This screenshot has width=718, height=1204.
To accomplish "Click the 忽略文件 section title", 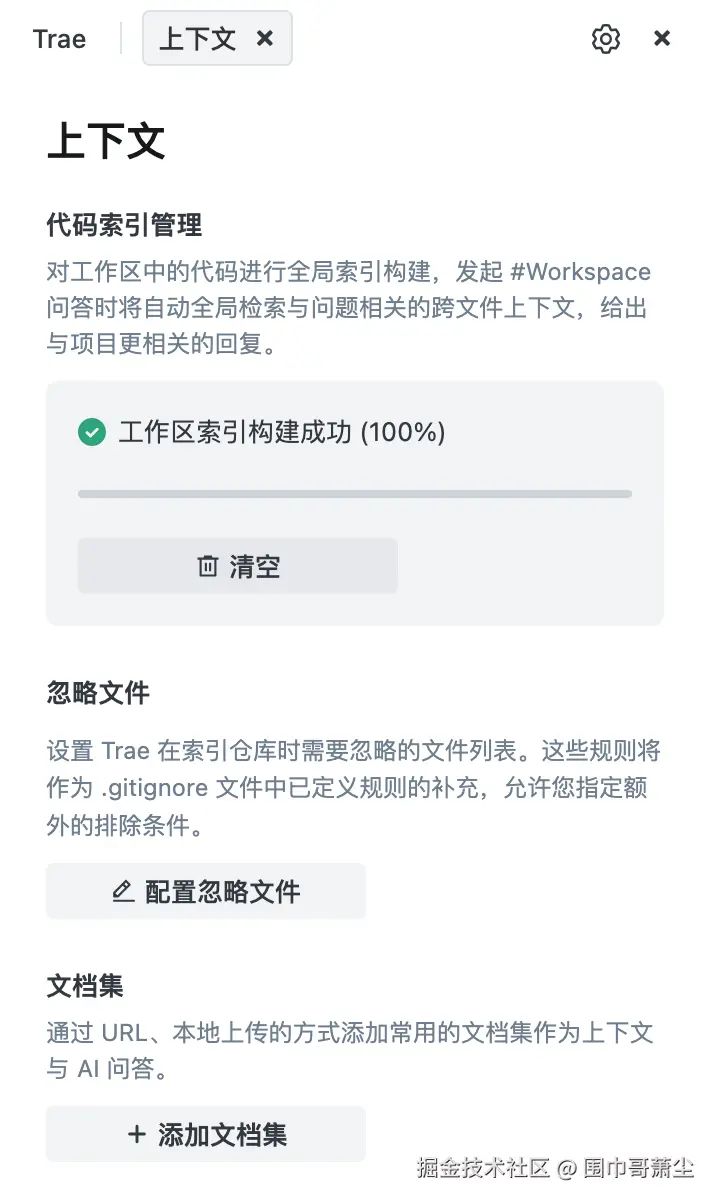I will pyautogui.click(x=97, y=692).
